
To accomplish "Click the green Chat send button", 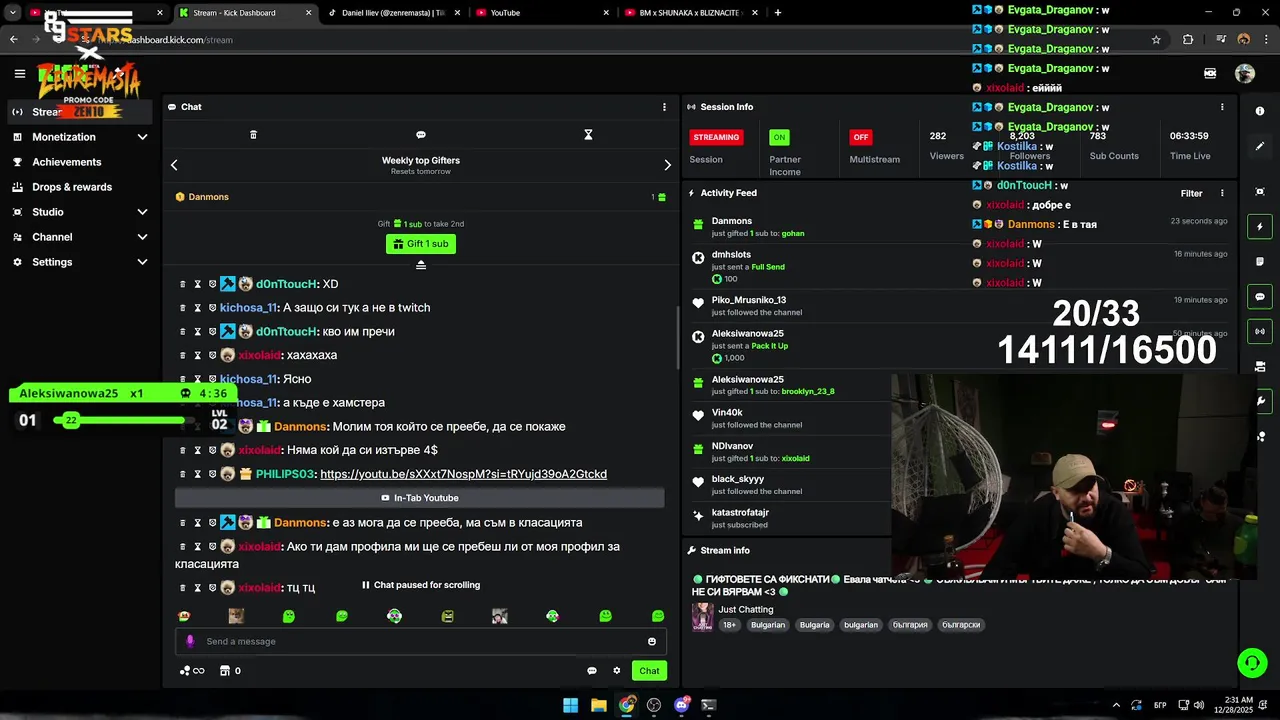I will (650, 671).
